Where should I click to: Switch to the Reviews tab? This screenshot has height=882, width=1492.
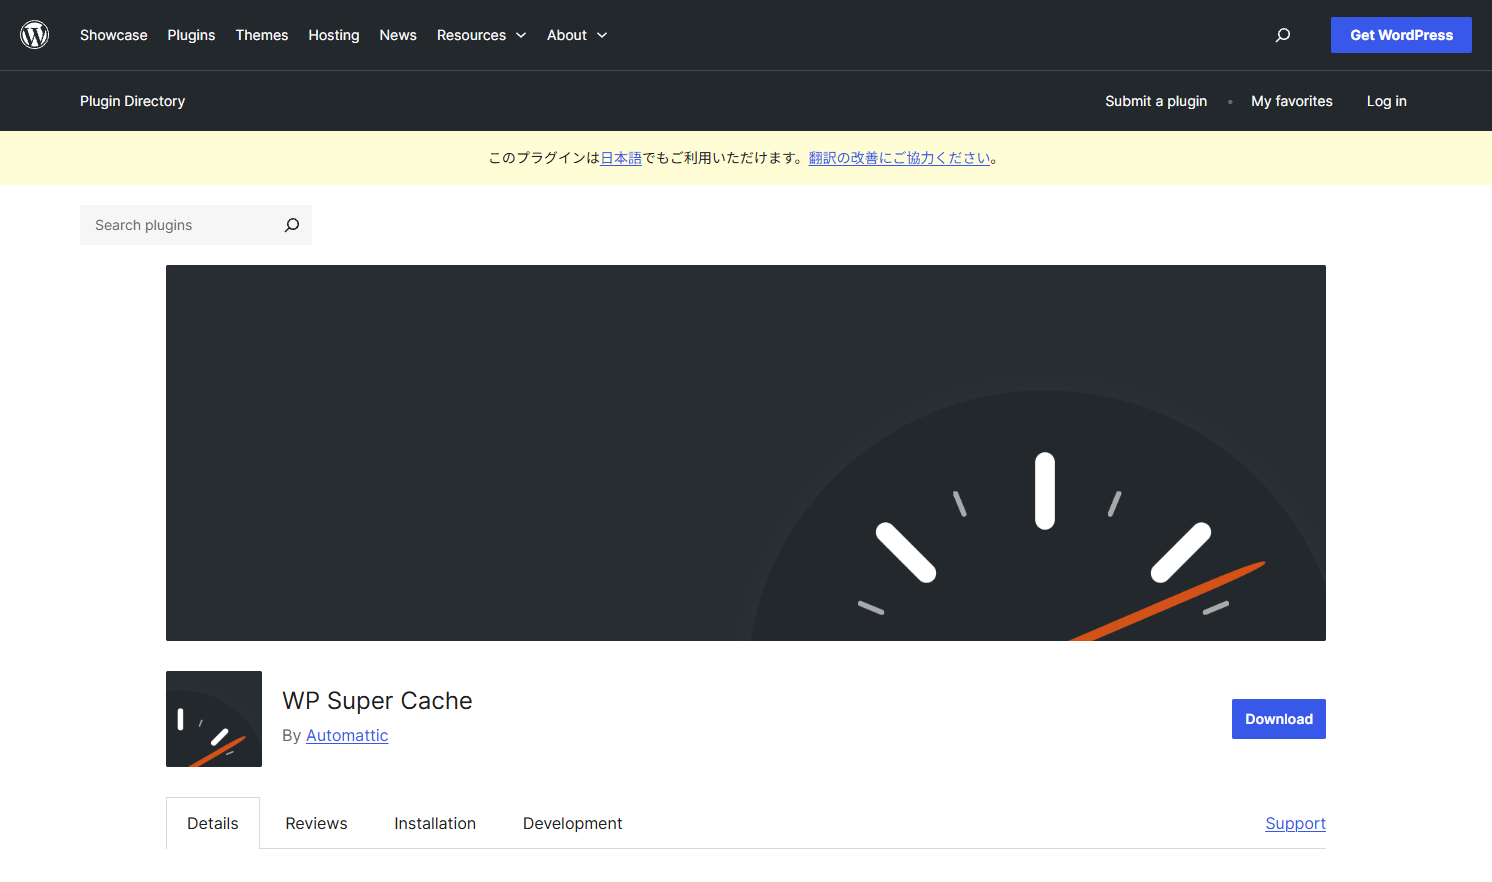point(316,823)
